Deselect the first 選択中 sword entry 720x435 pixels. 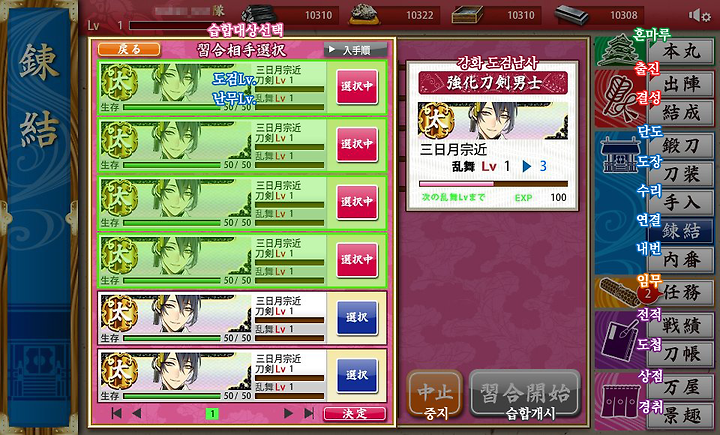(357, 86)
